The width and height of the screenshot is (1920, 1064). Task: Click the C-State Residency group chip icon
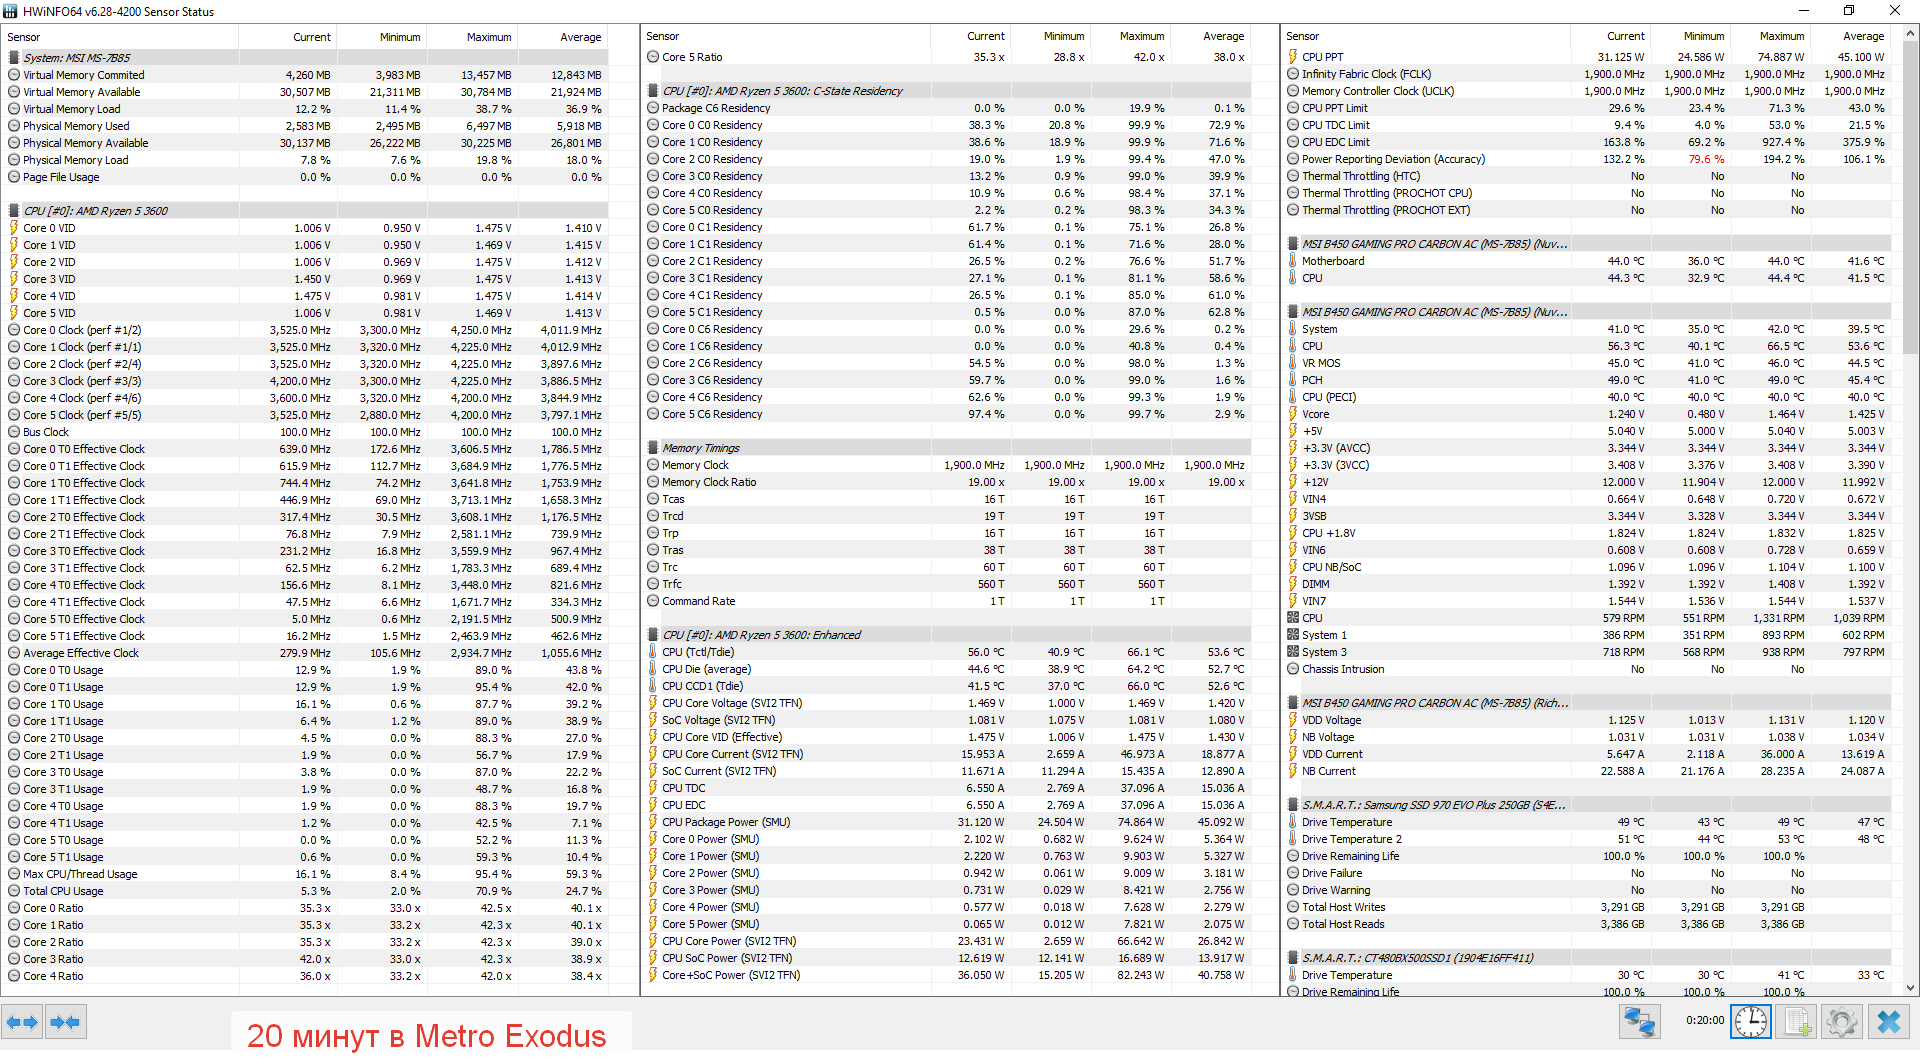(x=653, y=91)
